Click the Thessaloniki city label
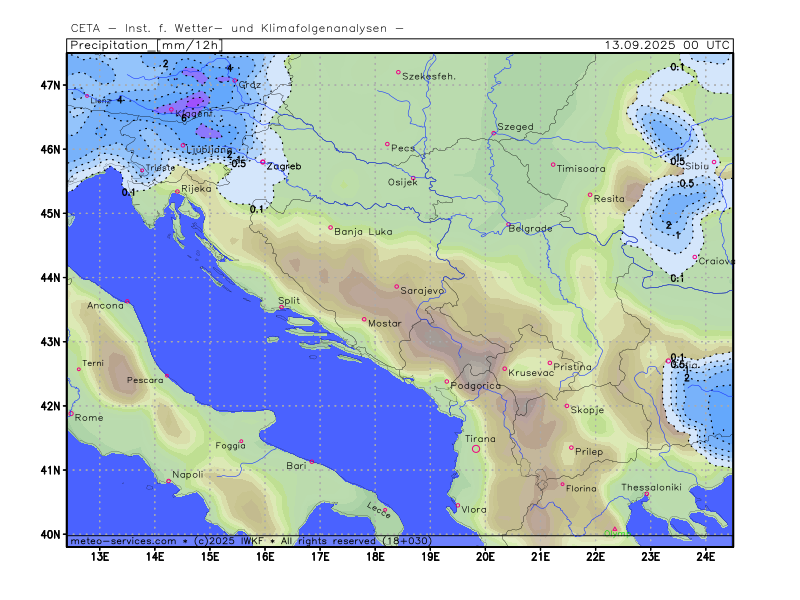The height and width of the screenshot is (600, 800). 651,487
